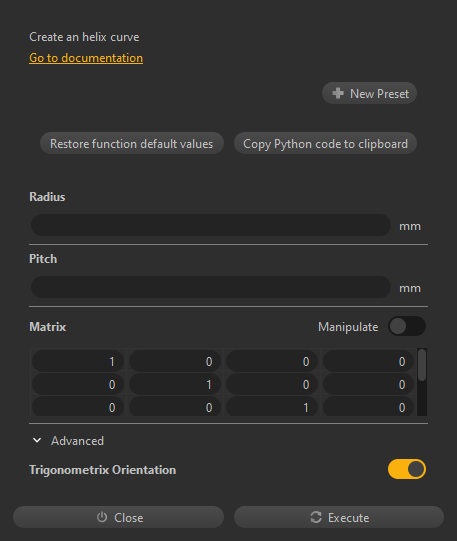Click the refresh icon on Execute button
This screenshot has width=457, height=541.
tap(316, 517)
